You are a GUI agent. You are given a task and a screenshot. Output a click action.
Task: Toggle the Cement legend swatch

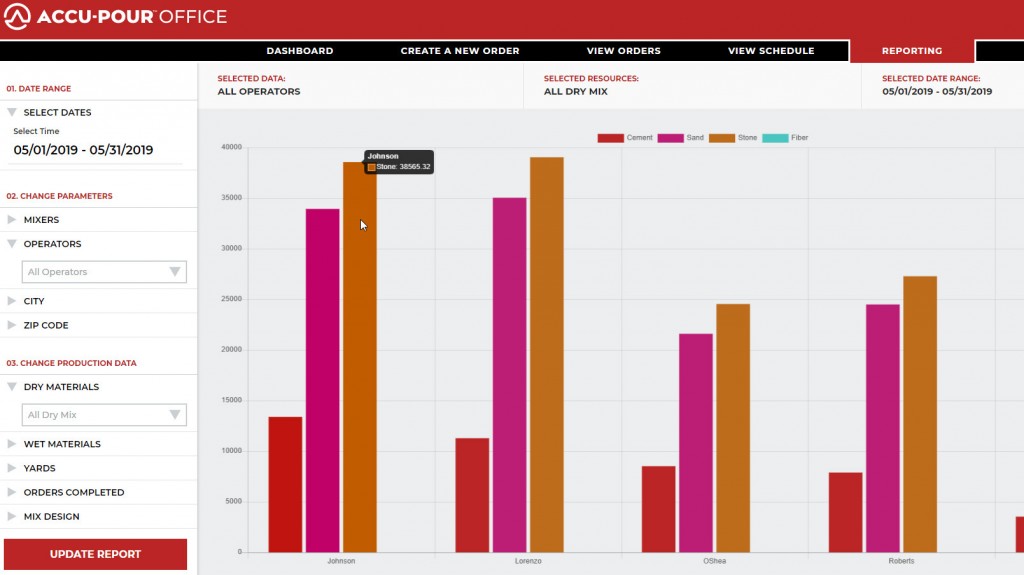[611, 138]
